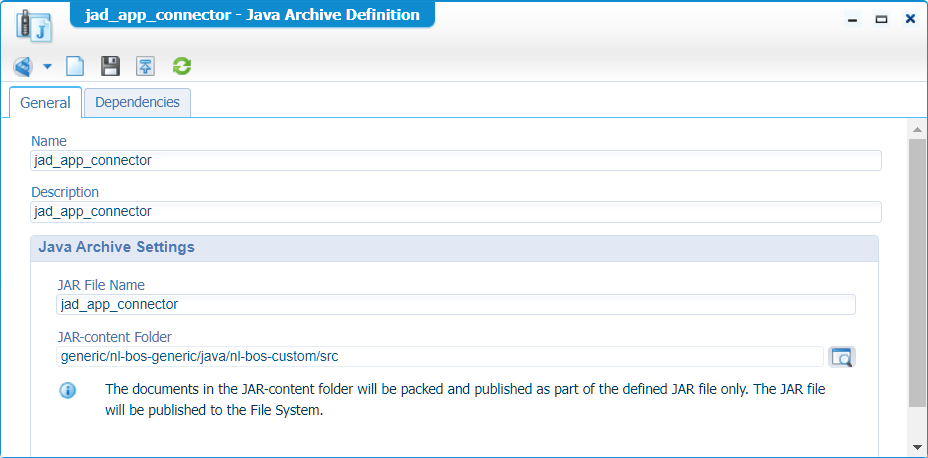Click the blue actions icon in toolbar
Image resolution: width=928 pixels, height=458 pixels.
[x=23, y=67]
